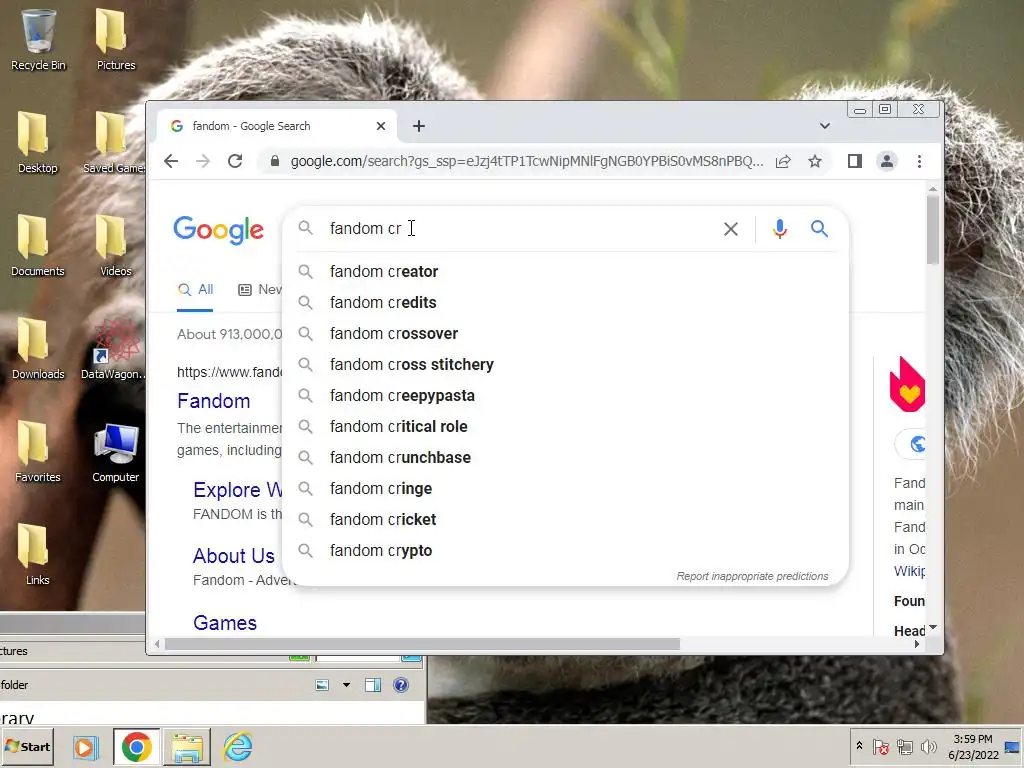Image resolution: width=1024 pixels, height=768 pixels.
Task: Choose the 'fandom cricket' suggestion
Action: point(565,520)
